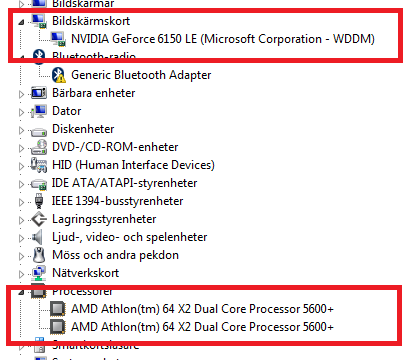
Task: Expand the IDE ATA/ATAPI-styrenheter category
Action: pyautogui.click(x=21, y=184)
